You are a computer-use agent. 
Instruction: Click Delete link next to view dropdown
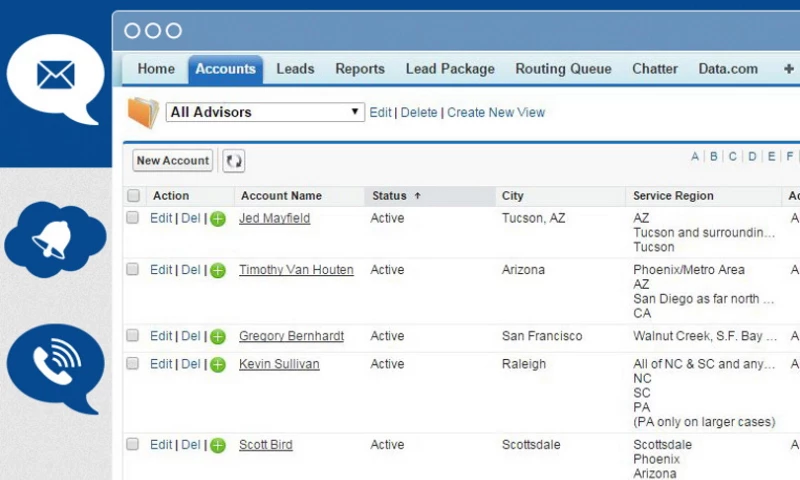click(x=419, y=112)
